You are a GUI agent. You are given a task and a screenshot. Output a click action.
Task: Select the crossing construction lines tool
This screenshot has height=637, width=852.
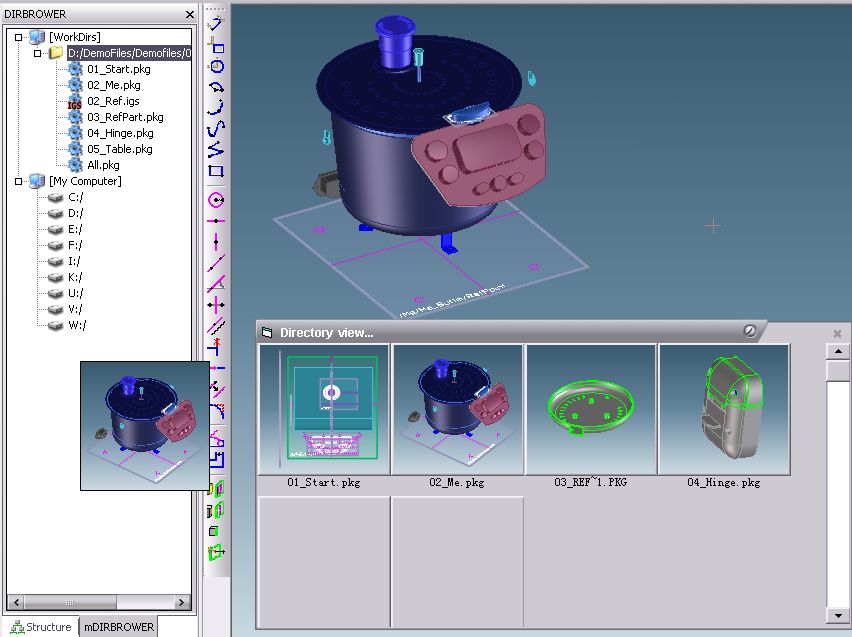pyautogui.click(x=216, y=304)
